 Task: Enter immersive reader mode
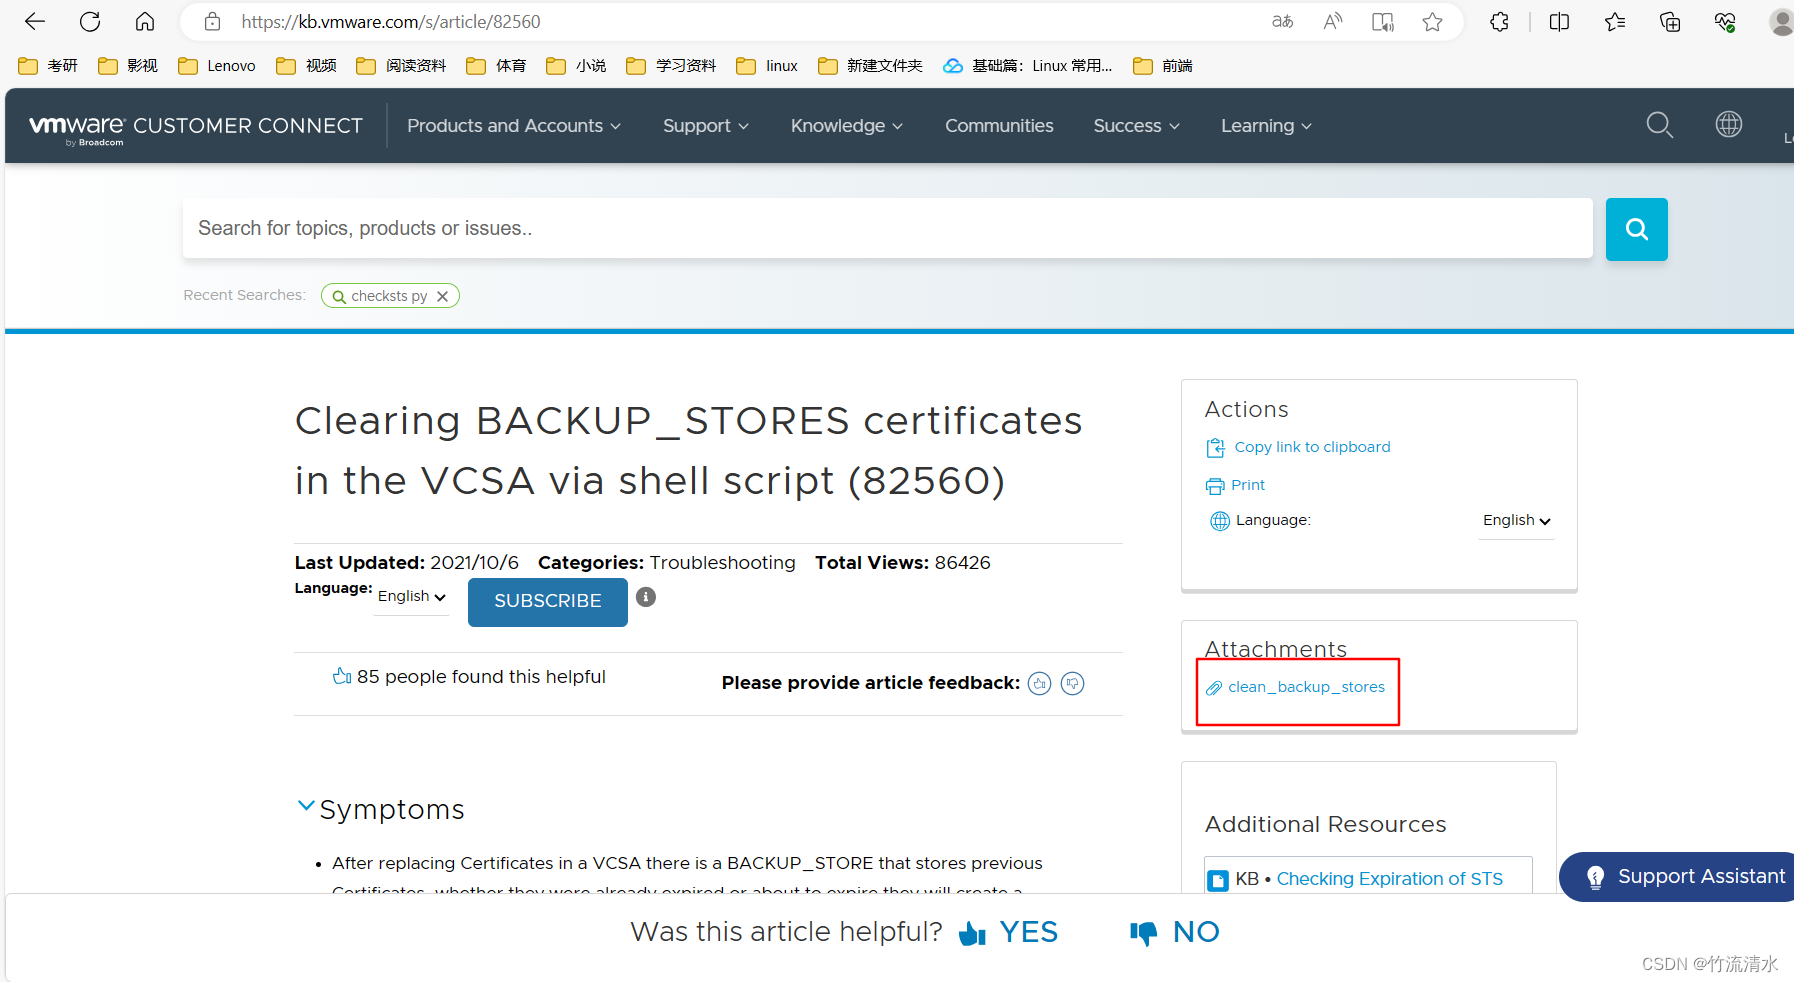click(x=1383, y=21)
